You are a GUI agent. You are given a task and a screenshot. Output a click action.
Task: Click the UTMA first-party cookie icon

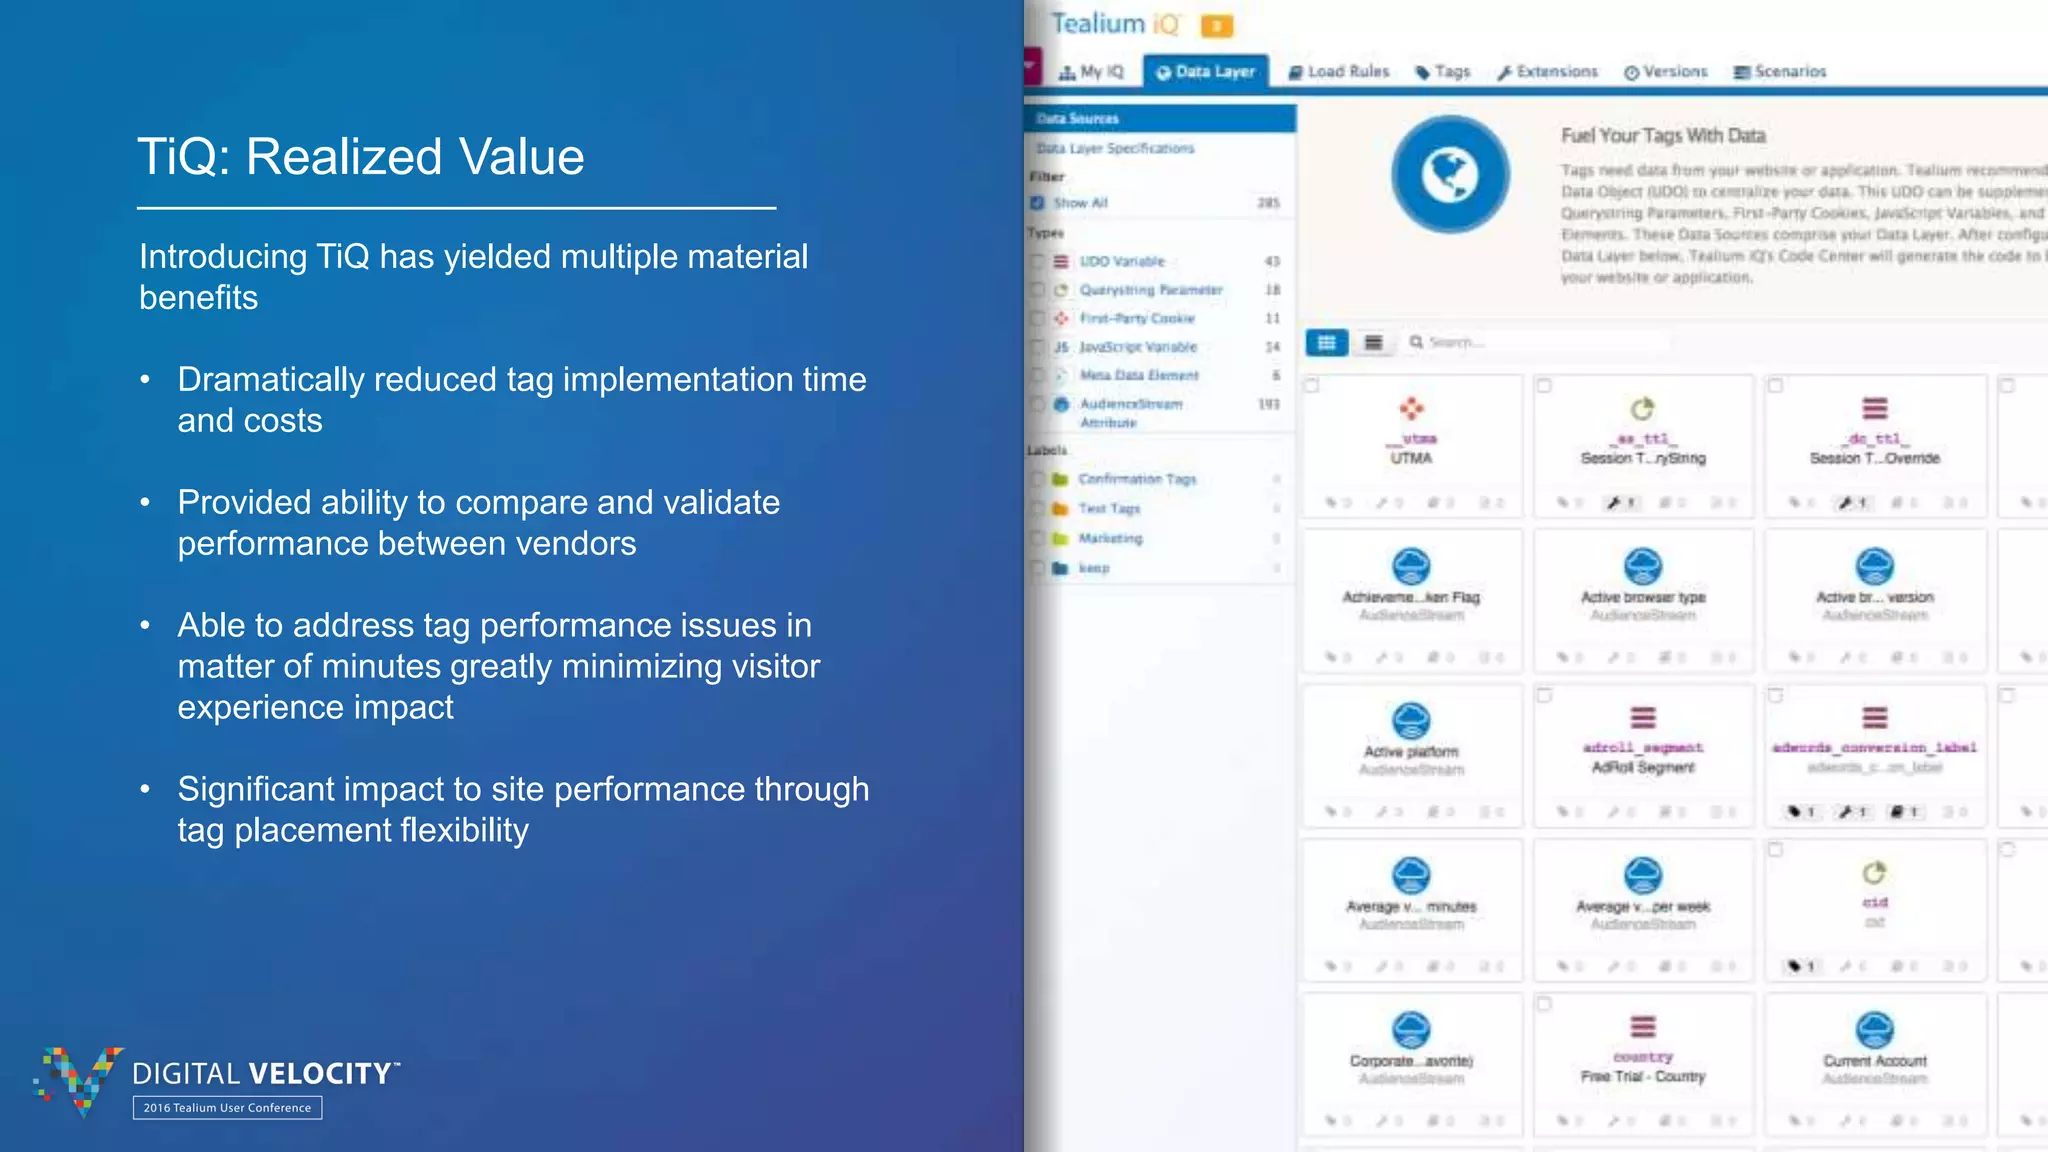click(1411, 408)
